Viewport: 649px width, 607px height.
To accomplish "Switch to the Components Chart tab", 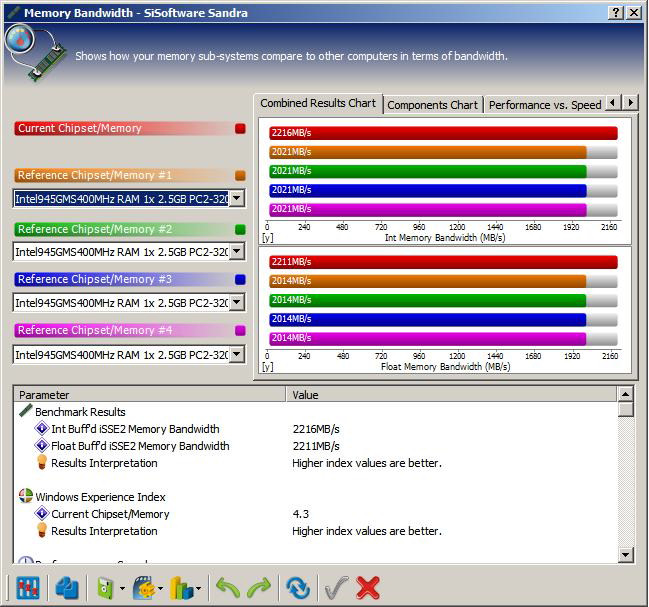I will (x=432, y=105).
